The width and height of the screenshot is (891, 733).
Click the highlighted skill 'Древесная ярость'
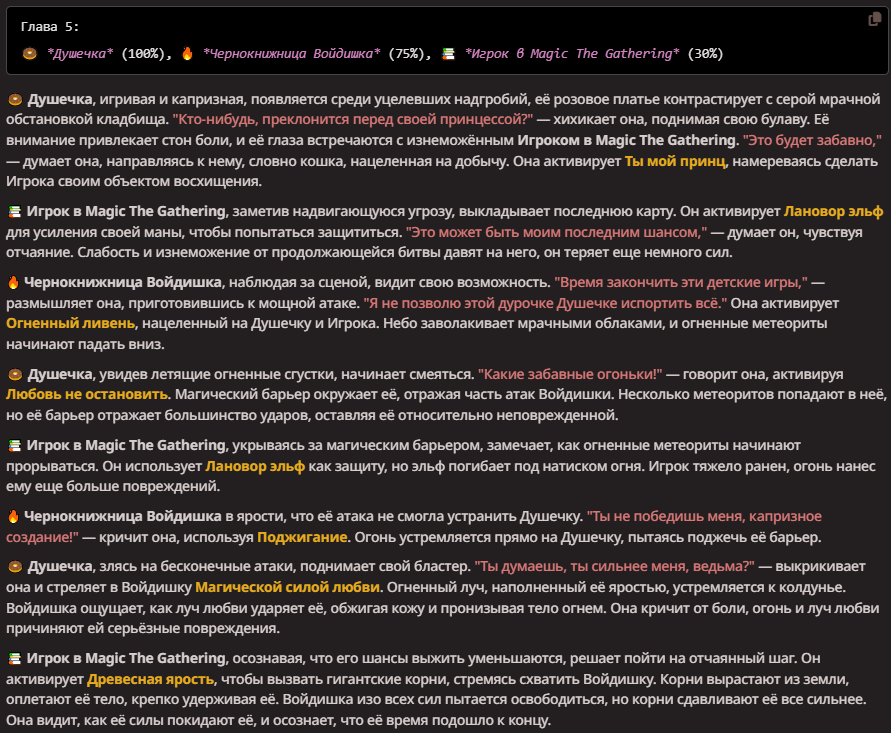tap(150, 680)
